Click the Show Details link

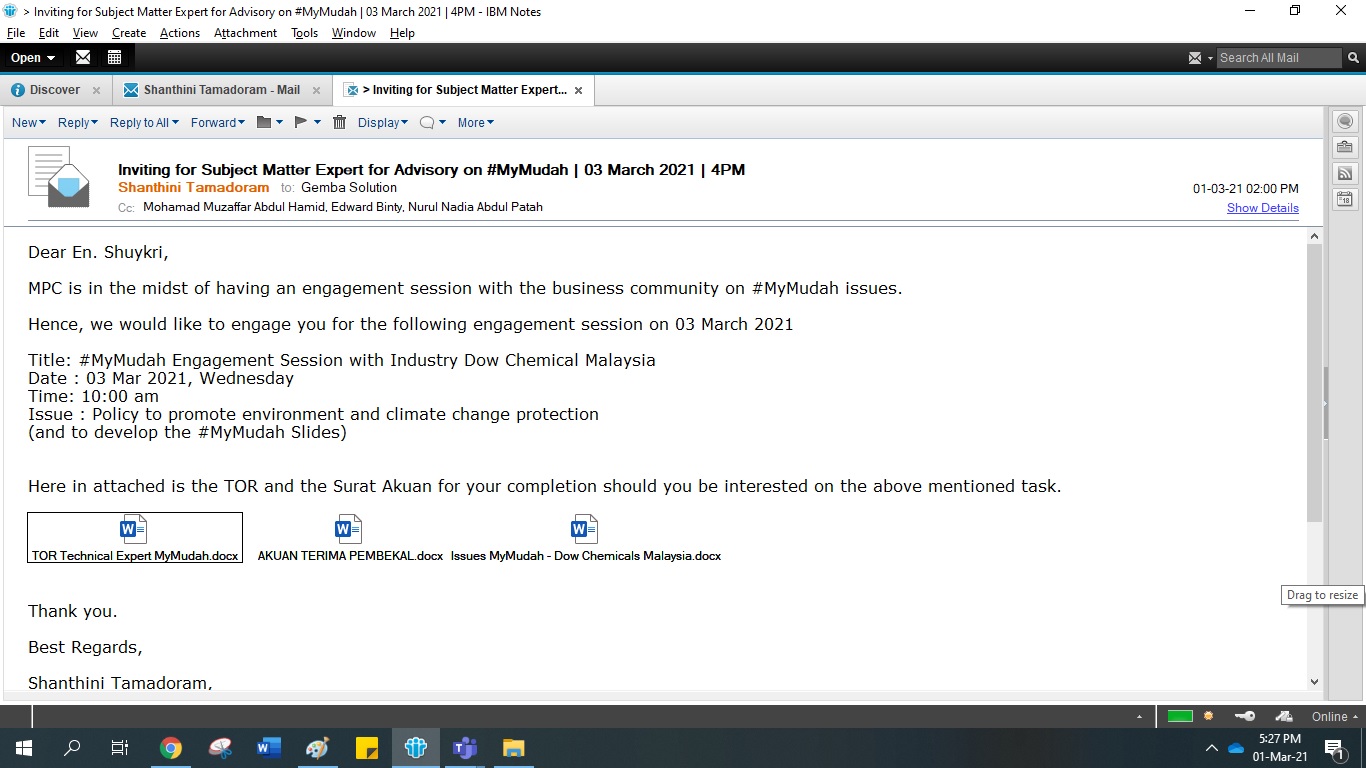tap(1262, 208)
